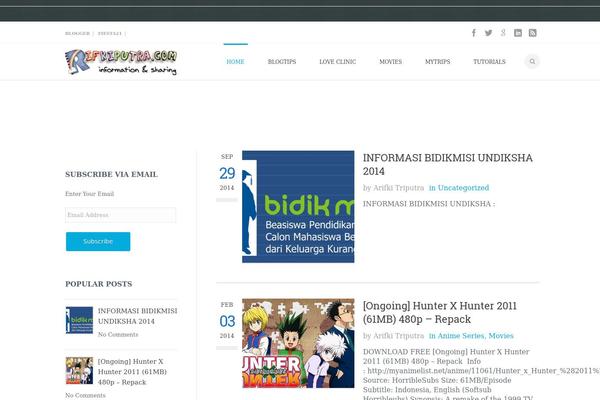Click the blue Subscribe button

coord(98,242)
